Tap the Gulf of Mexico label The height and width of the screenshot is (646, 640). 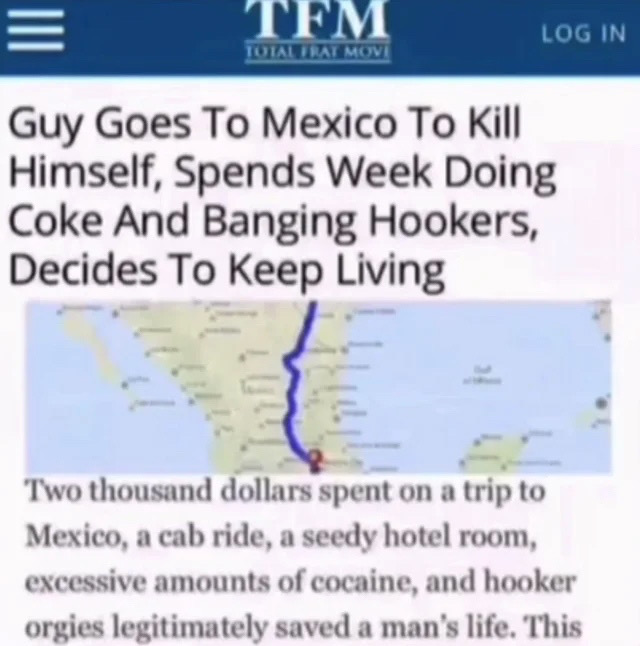[x=482, y=374]
